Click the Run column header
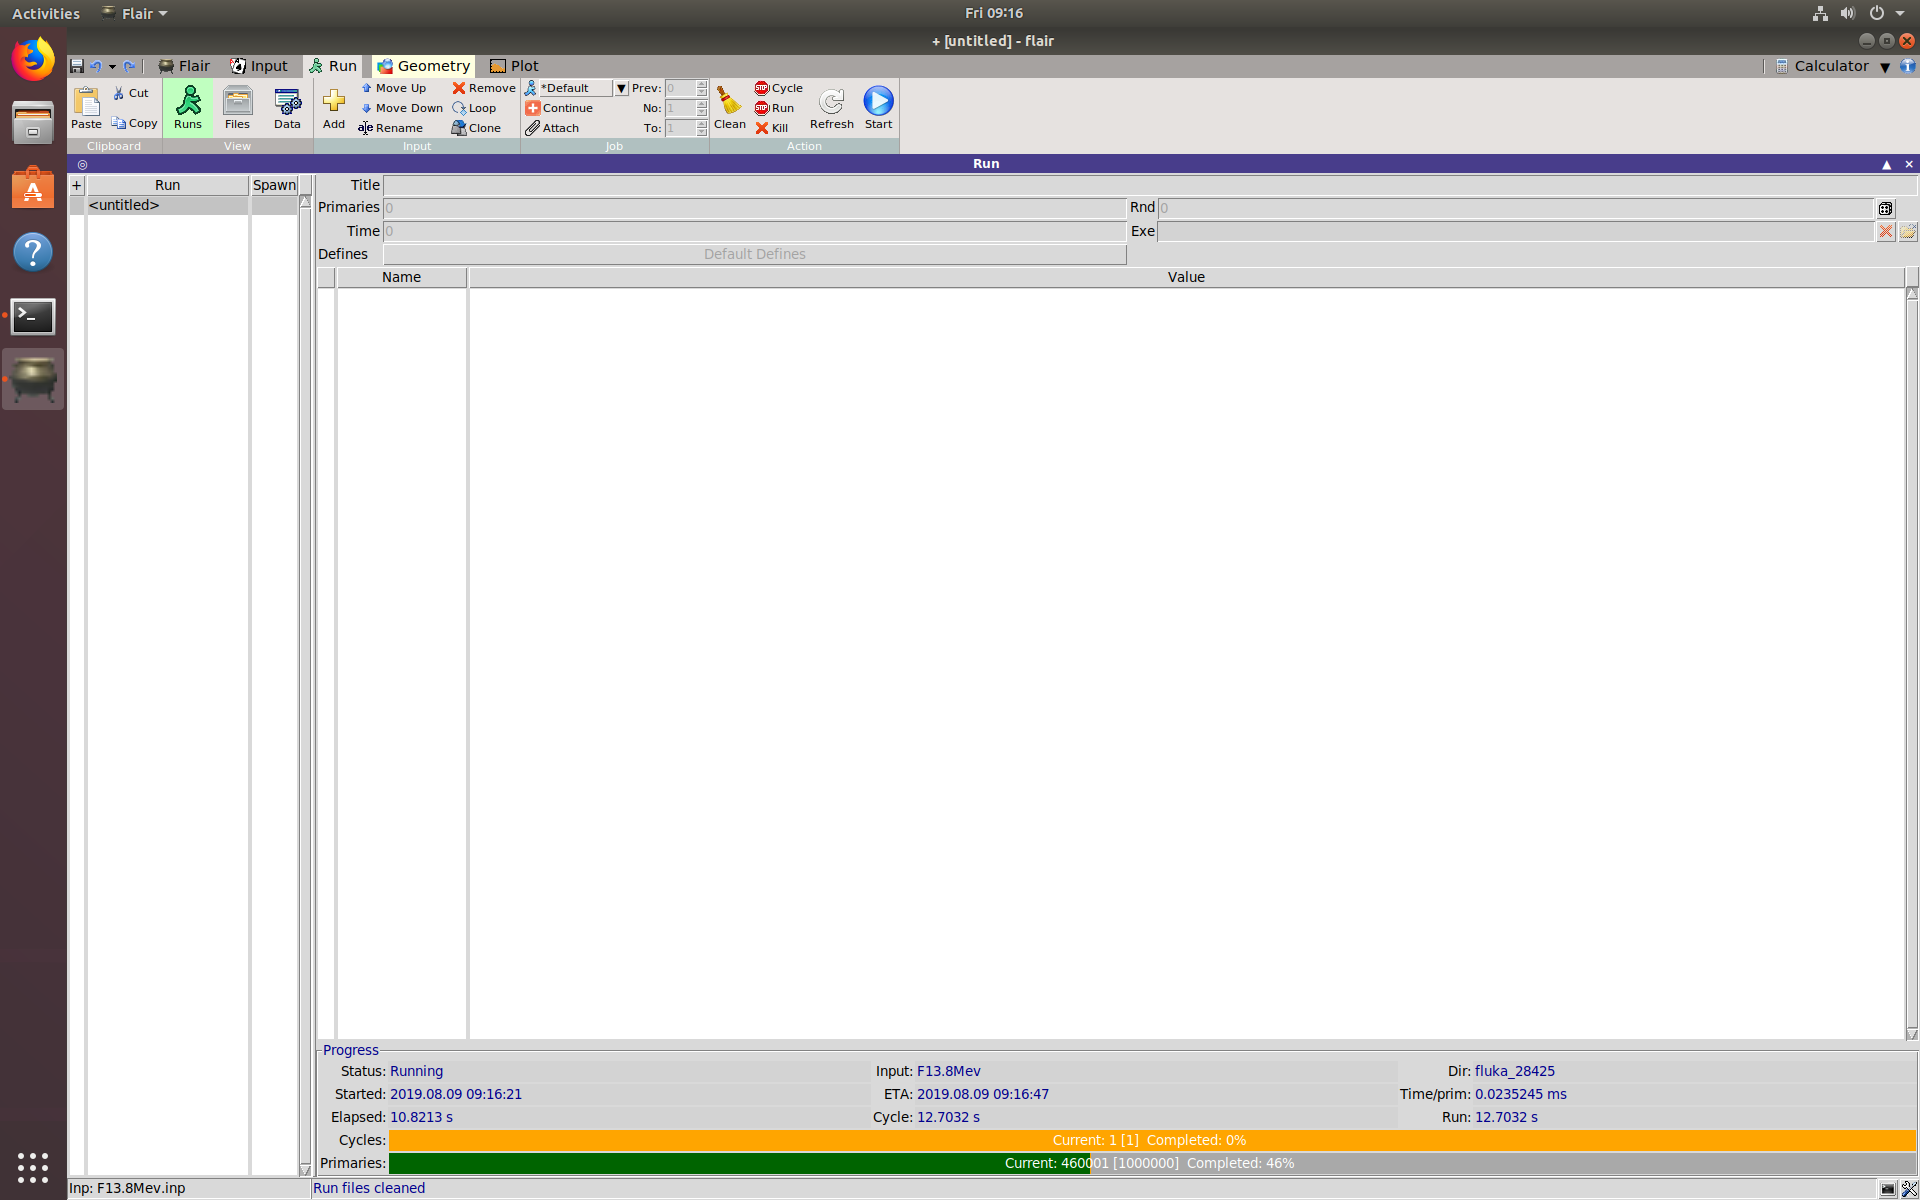Screen dimensions: 1920x1200 click(167, 185)
